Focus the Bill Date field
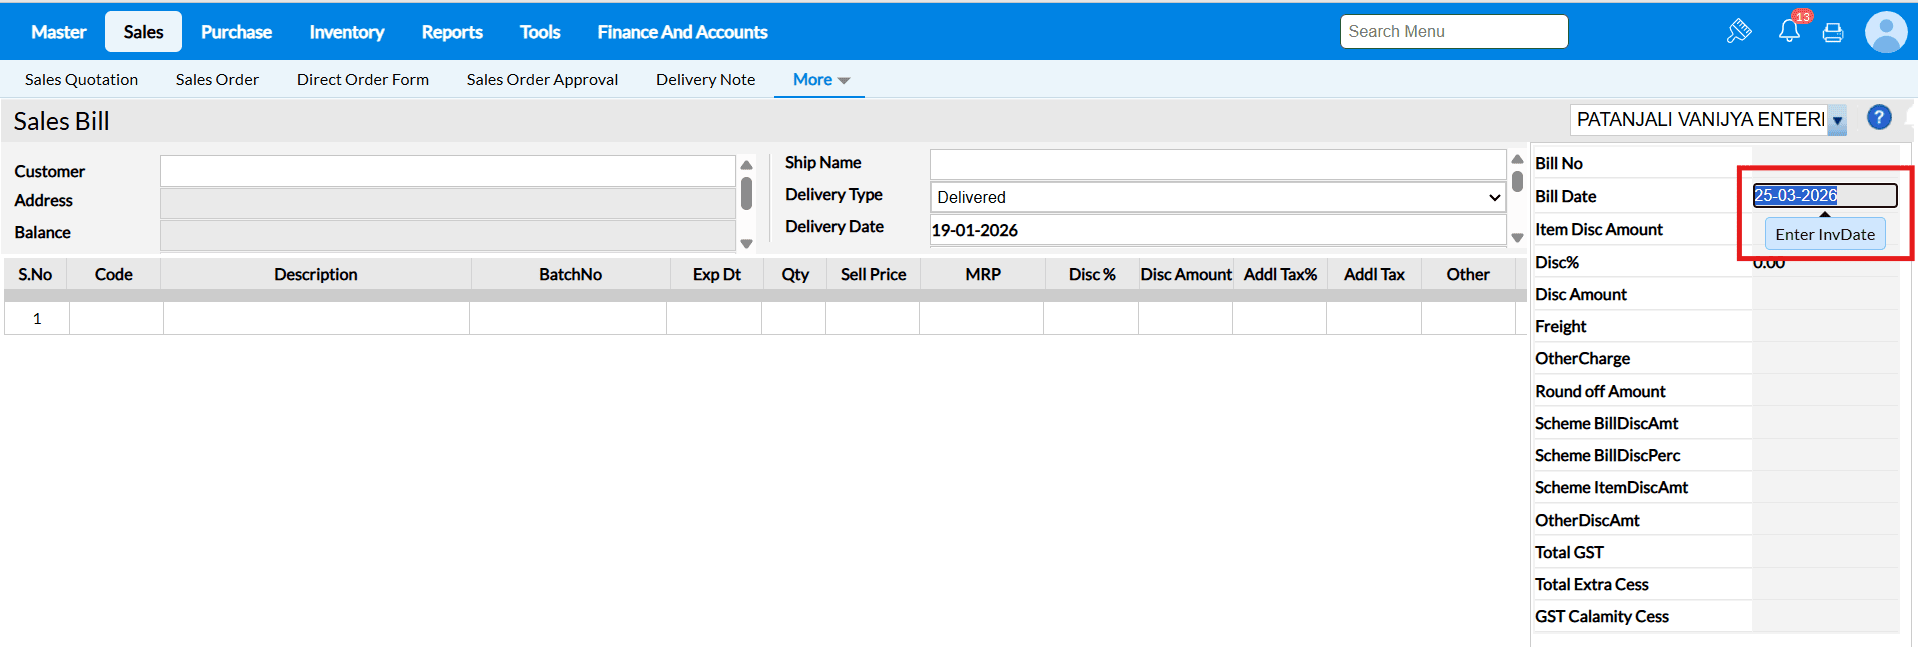This screenshot has height=647, width=1918. (x=1824, y=196)
